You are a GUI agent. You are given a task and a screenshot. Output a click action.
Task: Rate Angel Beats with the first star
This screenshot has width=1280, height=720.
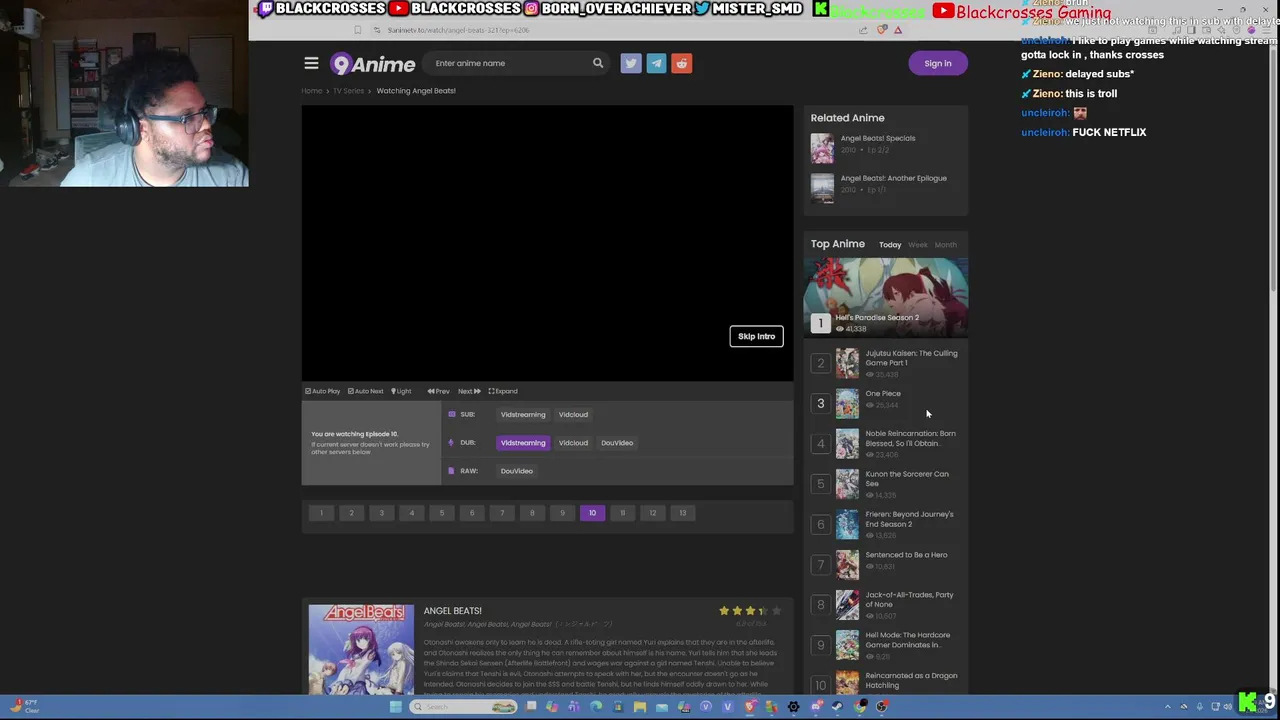[x=724, y=610]
